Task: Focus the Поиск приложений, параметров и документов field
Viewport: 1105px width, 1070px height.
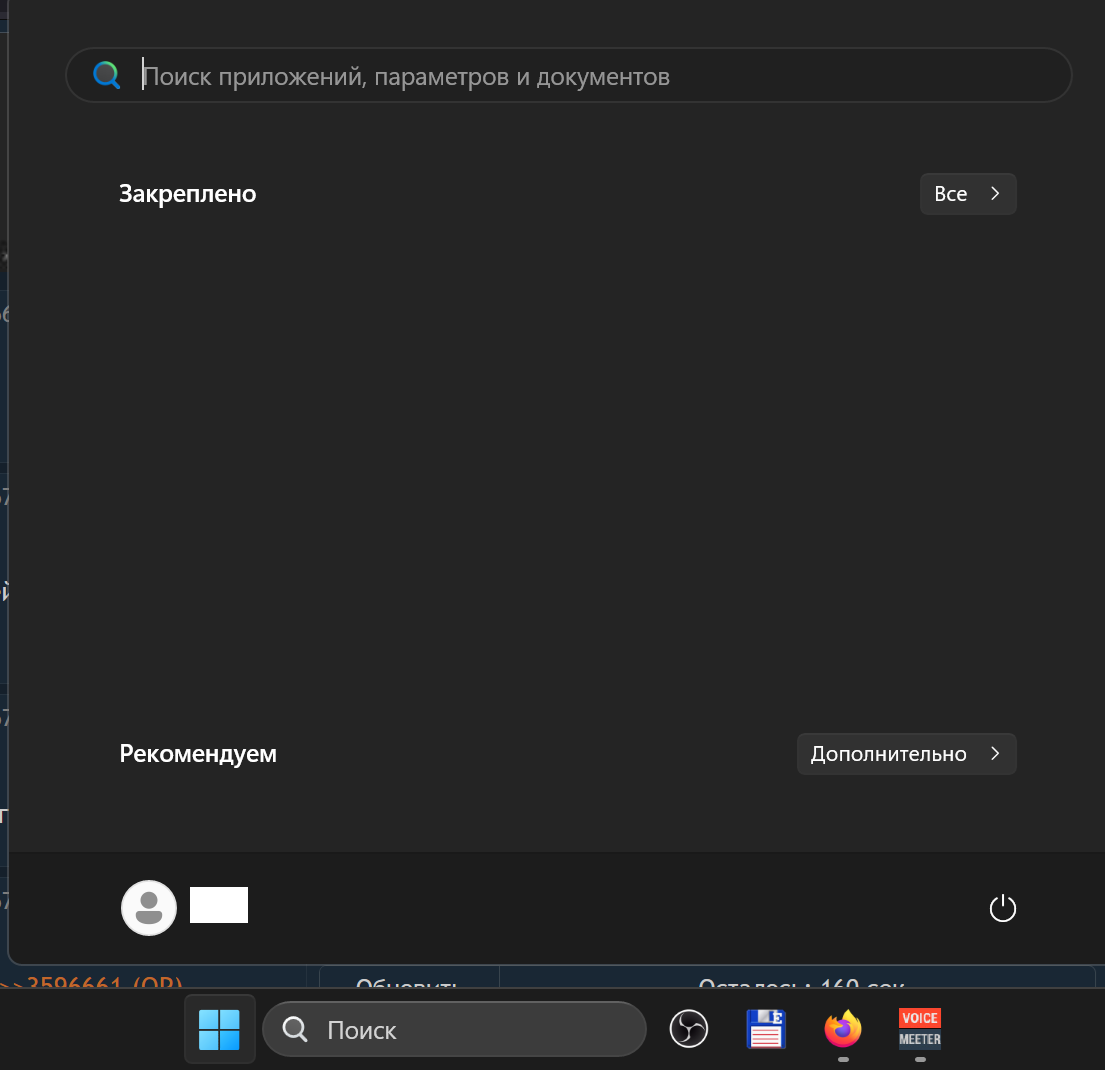Action: click(x=569, y=75)
